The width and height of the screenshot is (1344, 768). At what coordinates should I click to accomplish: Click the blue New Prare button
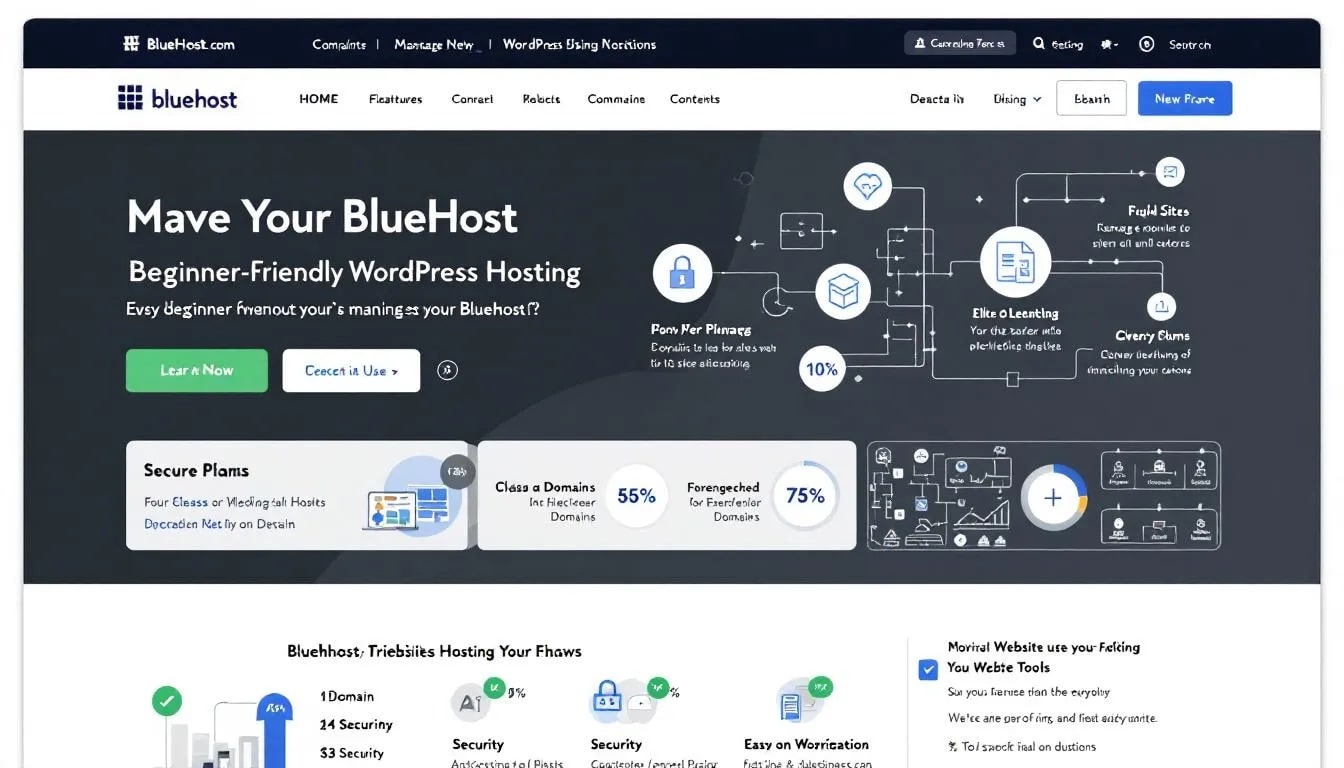(1185, 99)
